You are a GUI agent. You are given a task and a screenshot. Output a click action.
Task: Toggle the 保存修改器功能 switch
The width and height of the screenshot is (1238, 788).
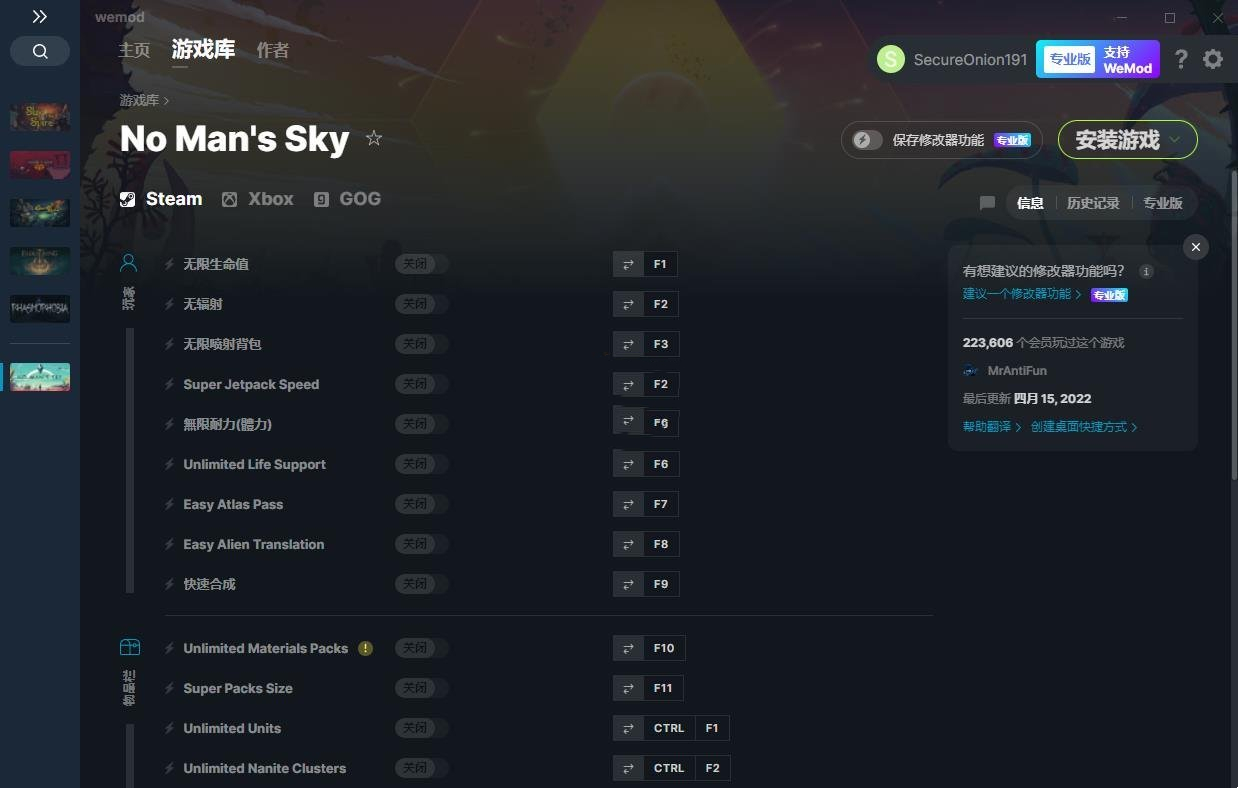click(867, 141)
